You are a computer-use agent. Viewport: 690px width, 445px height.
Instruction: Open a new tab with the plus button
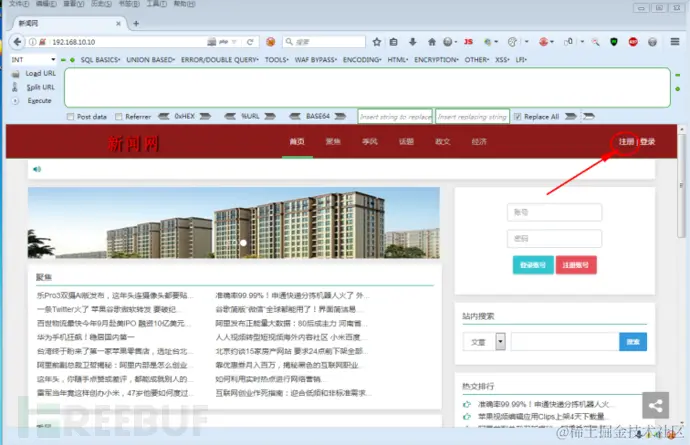[136, 23]
